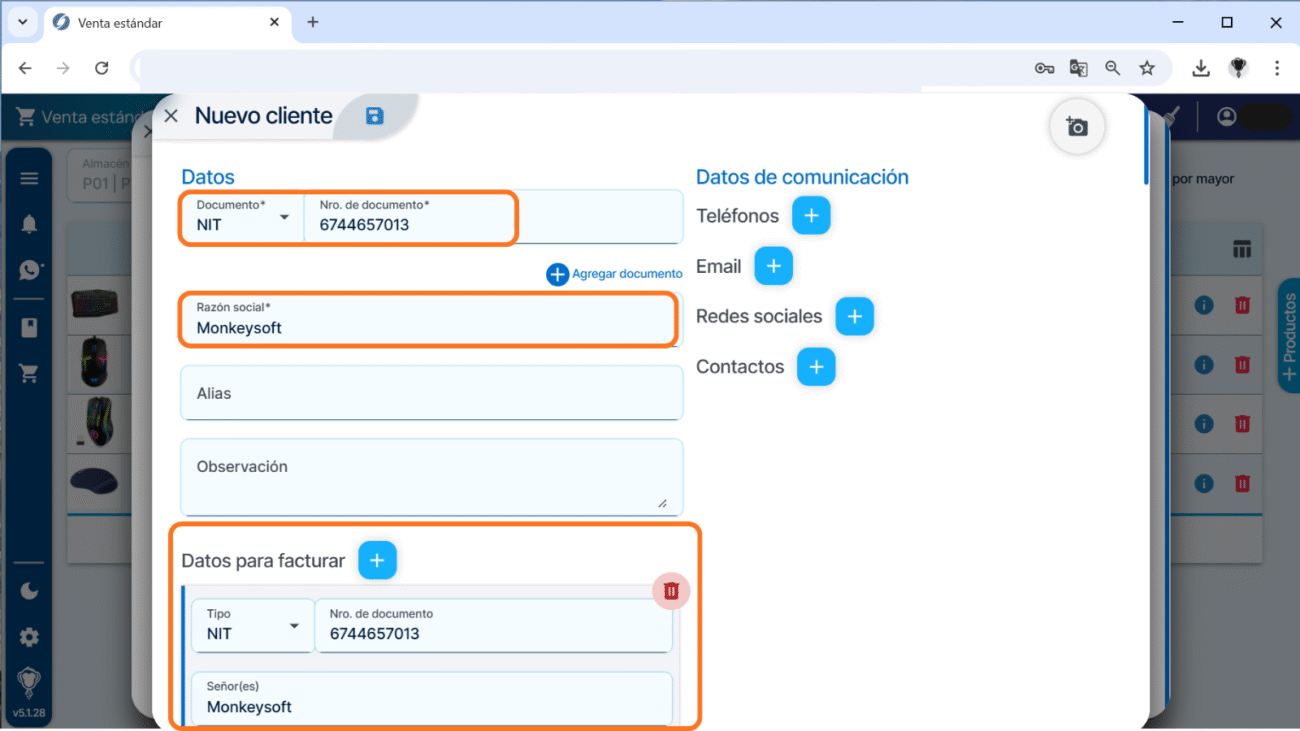Close the Nuevo cliente dialog
The image size is (1300, 731).
point(171,116)
